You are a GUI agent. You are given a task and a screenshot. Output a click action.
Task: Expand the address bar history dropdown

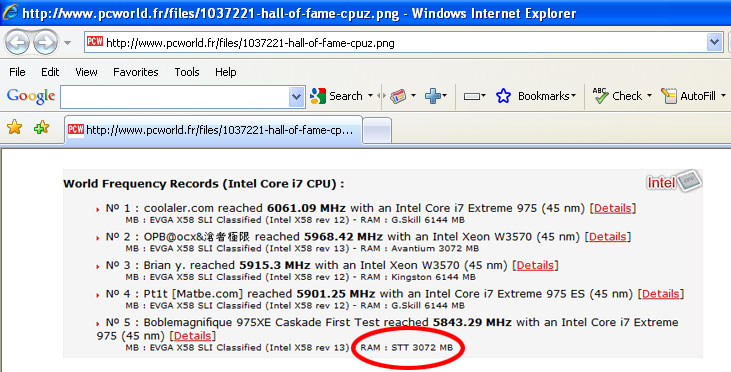coord(714,42)
